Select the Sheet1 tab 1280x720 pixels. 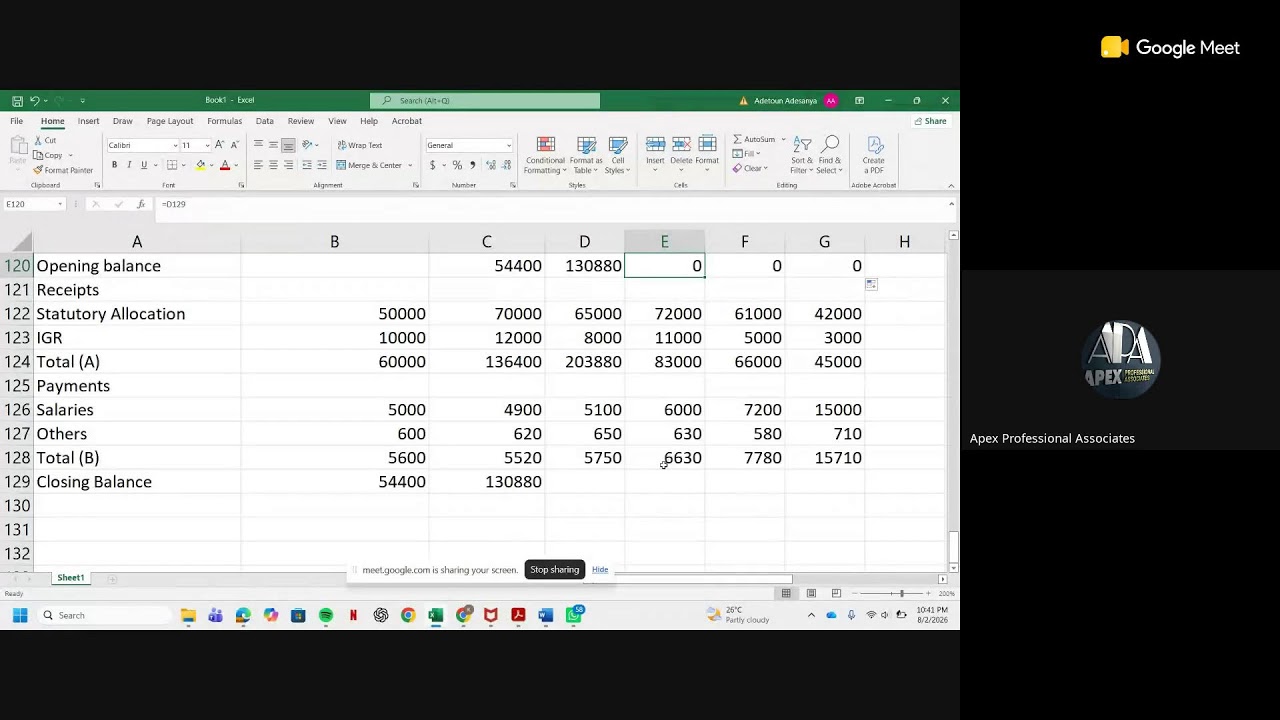[x=70, y=578]
